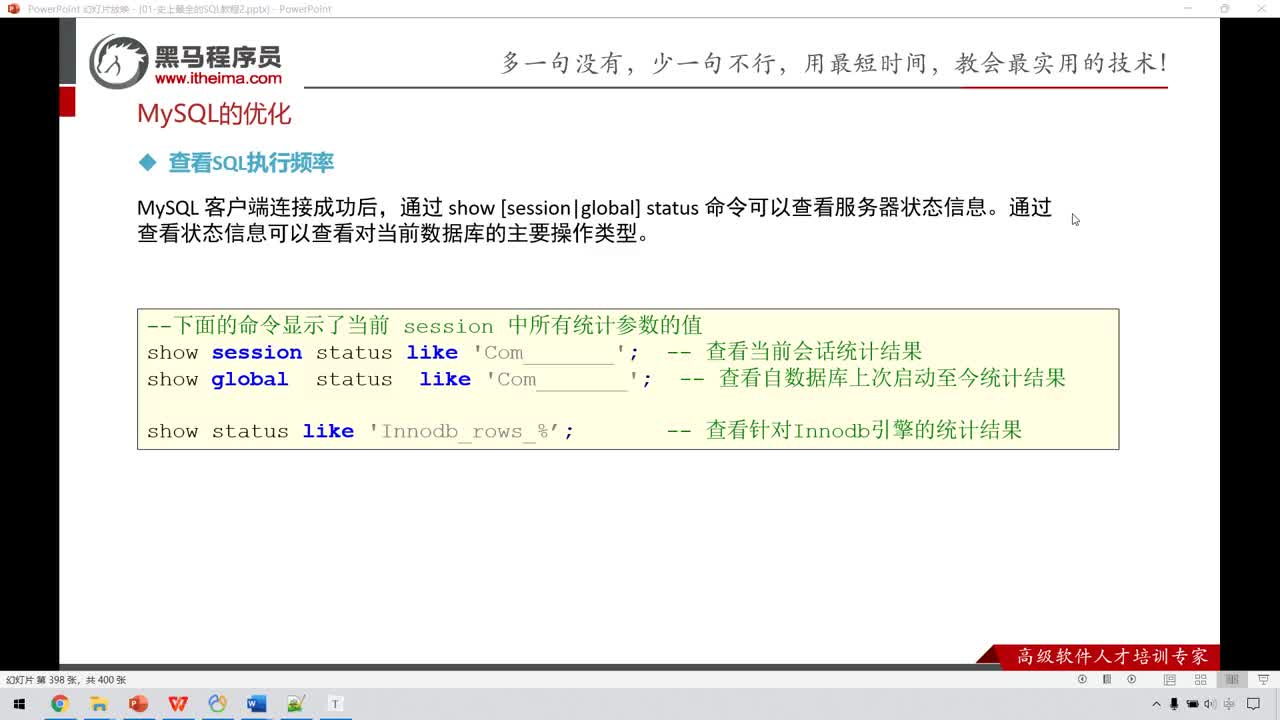Open the Windows Start menu
The image size is (1280, 720).
[x=19, y=704]
